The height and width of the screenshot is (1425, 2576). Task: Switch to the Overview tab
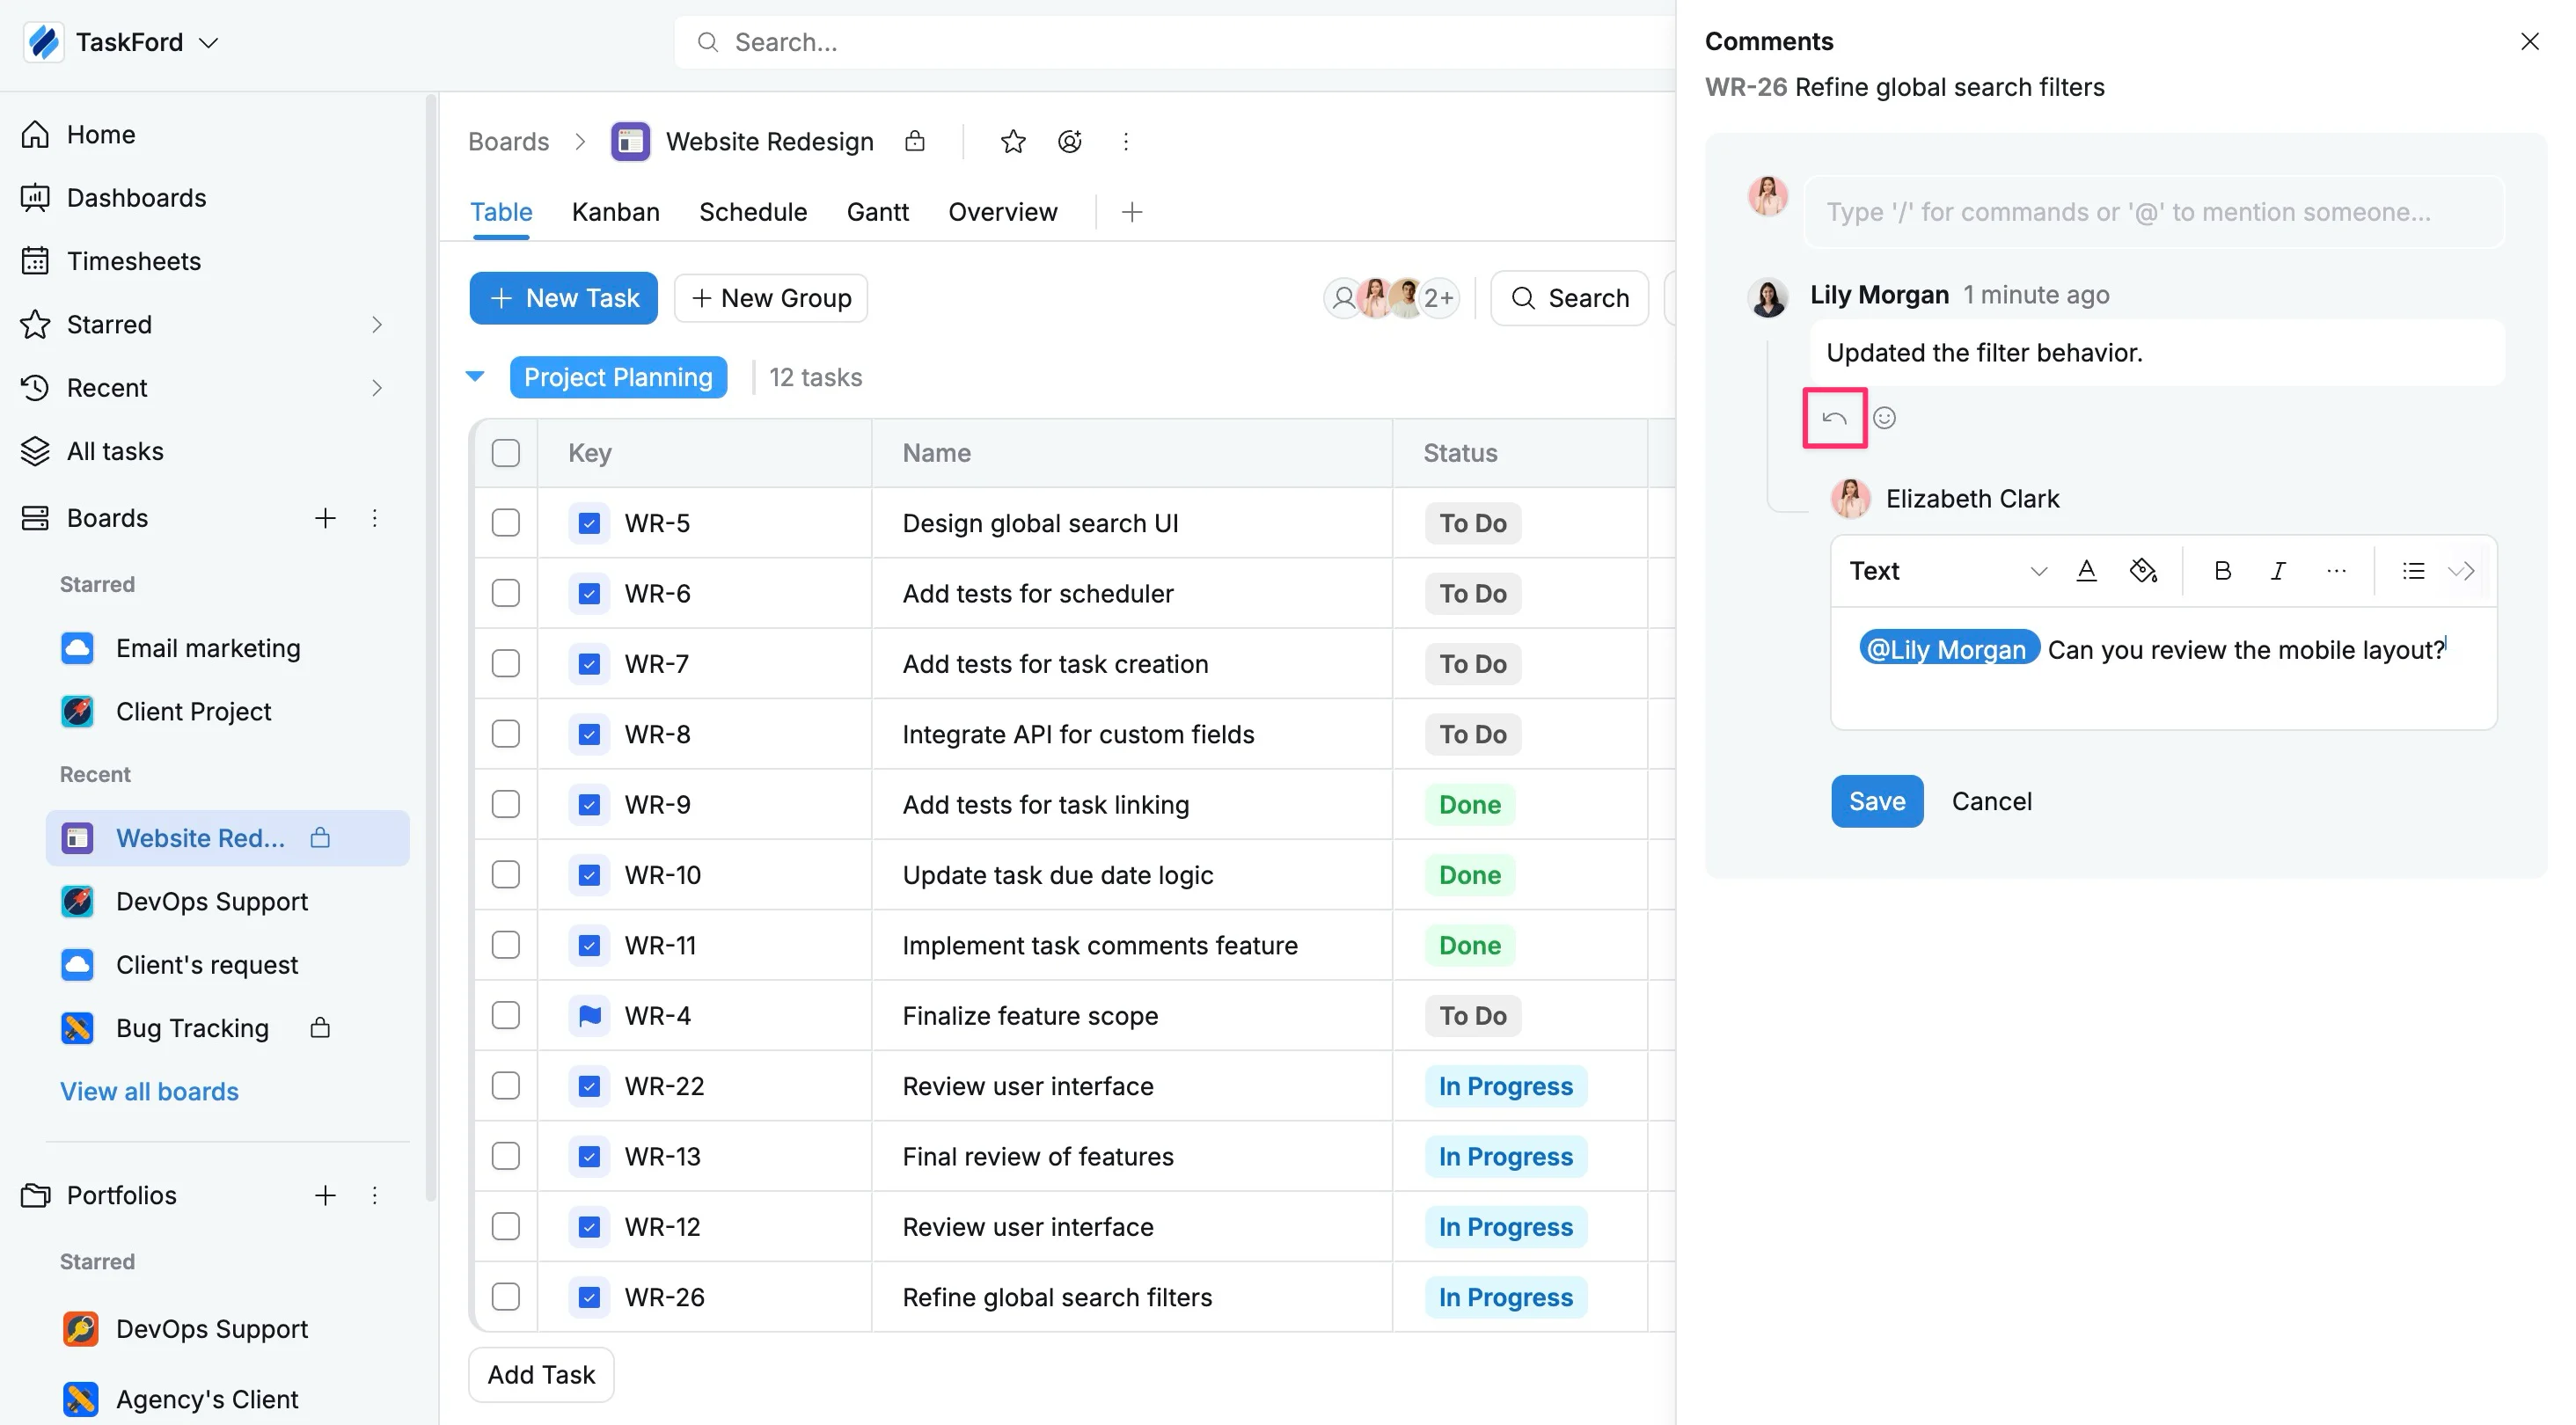point(1003,212)
